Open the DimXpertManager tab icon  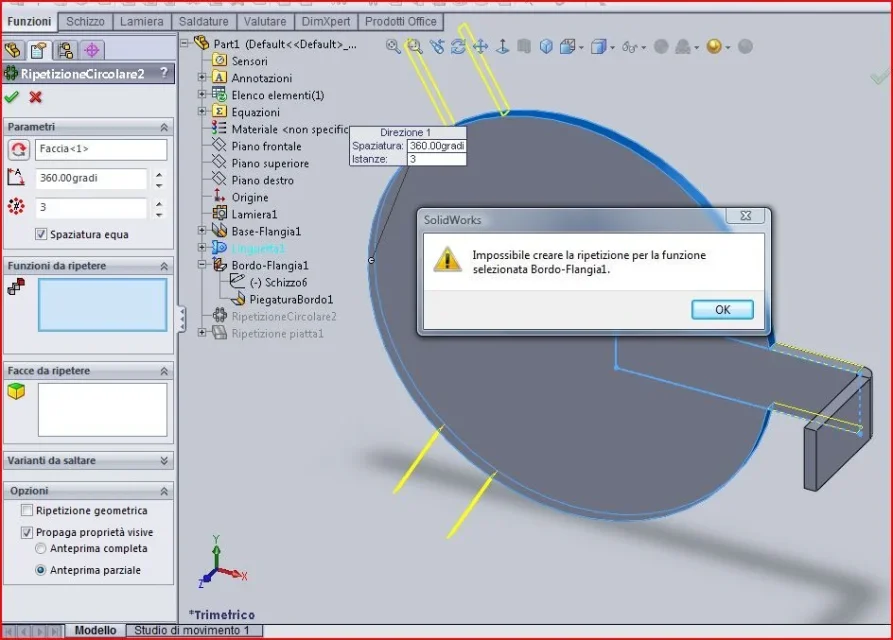click(92, 51)
